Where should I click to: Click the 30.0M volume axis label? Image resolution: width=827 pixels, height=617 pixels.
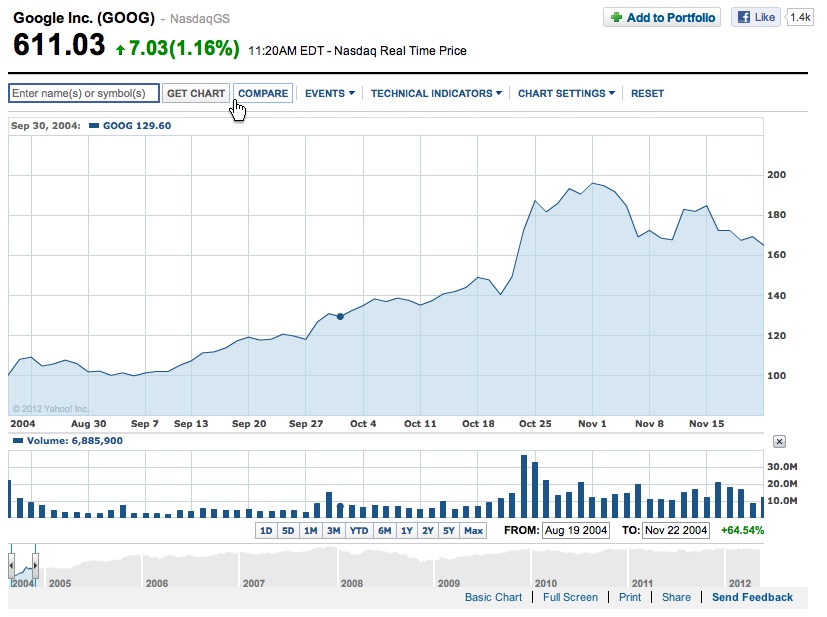point(782,467)
